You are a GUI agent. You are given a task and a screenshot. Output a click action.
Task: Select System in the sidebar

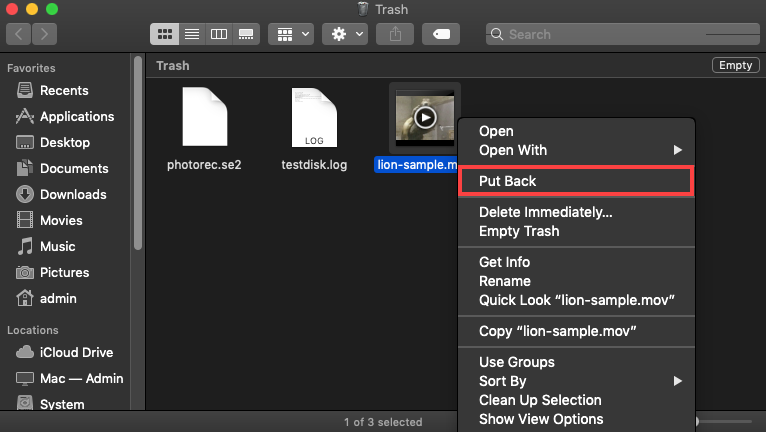(62, 404)
